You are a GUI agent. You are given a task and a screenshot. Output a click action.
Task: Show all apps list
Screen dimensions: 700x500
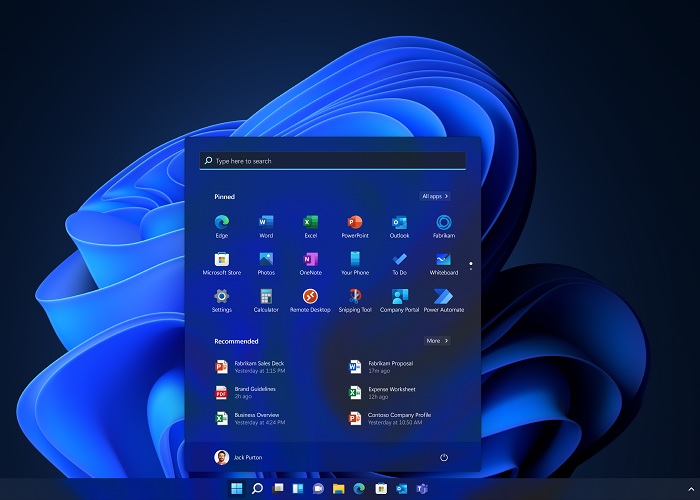(x=435, y=196)
